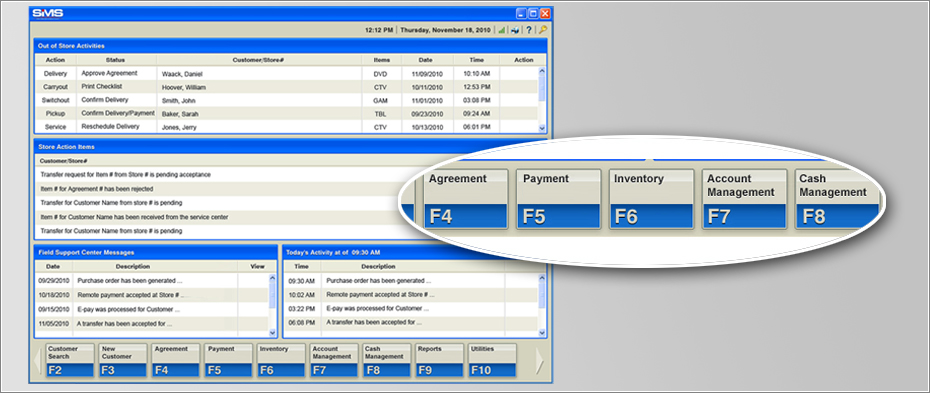Click the date Thursday, November 18, 2010
Viewport: 930px width, 393px height.
click(445, 30)
